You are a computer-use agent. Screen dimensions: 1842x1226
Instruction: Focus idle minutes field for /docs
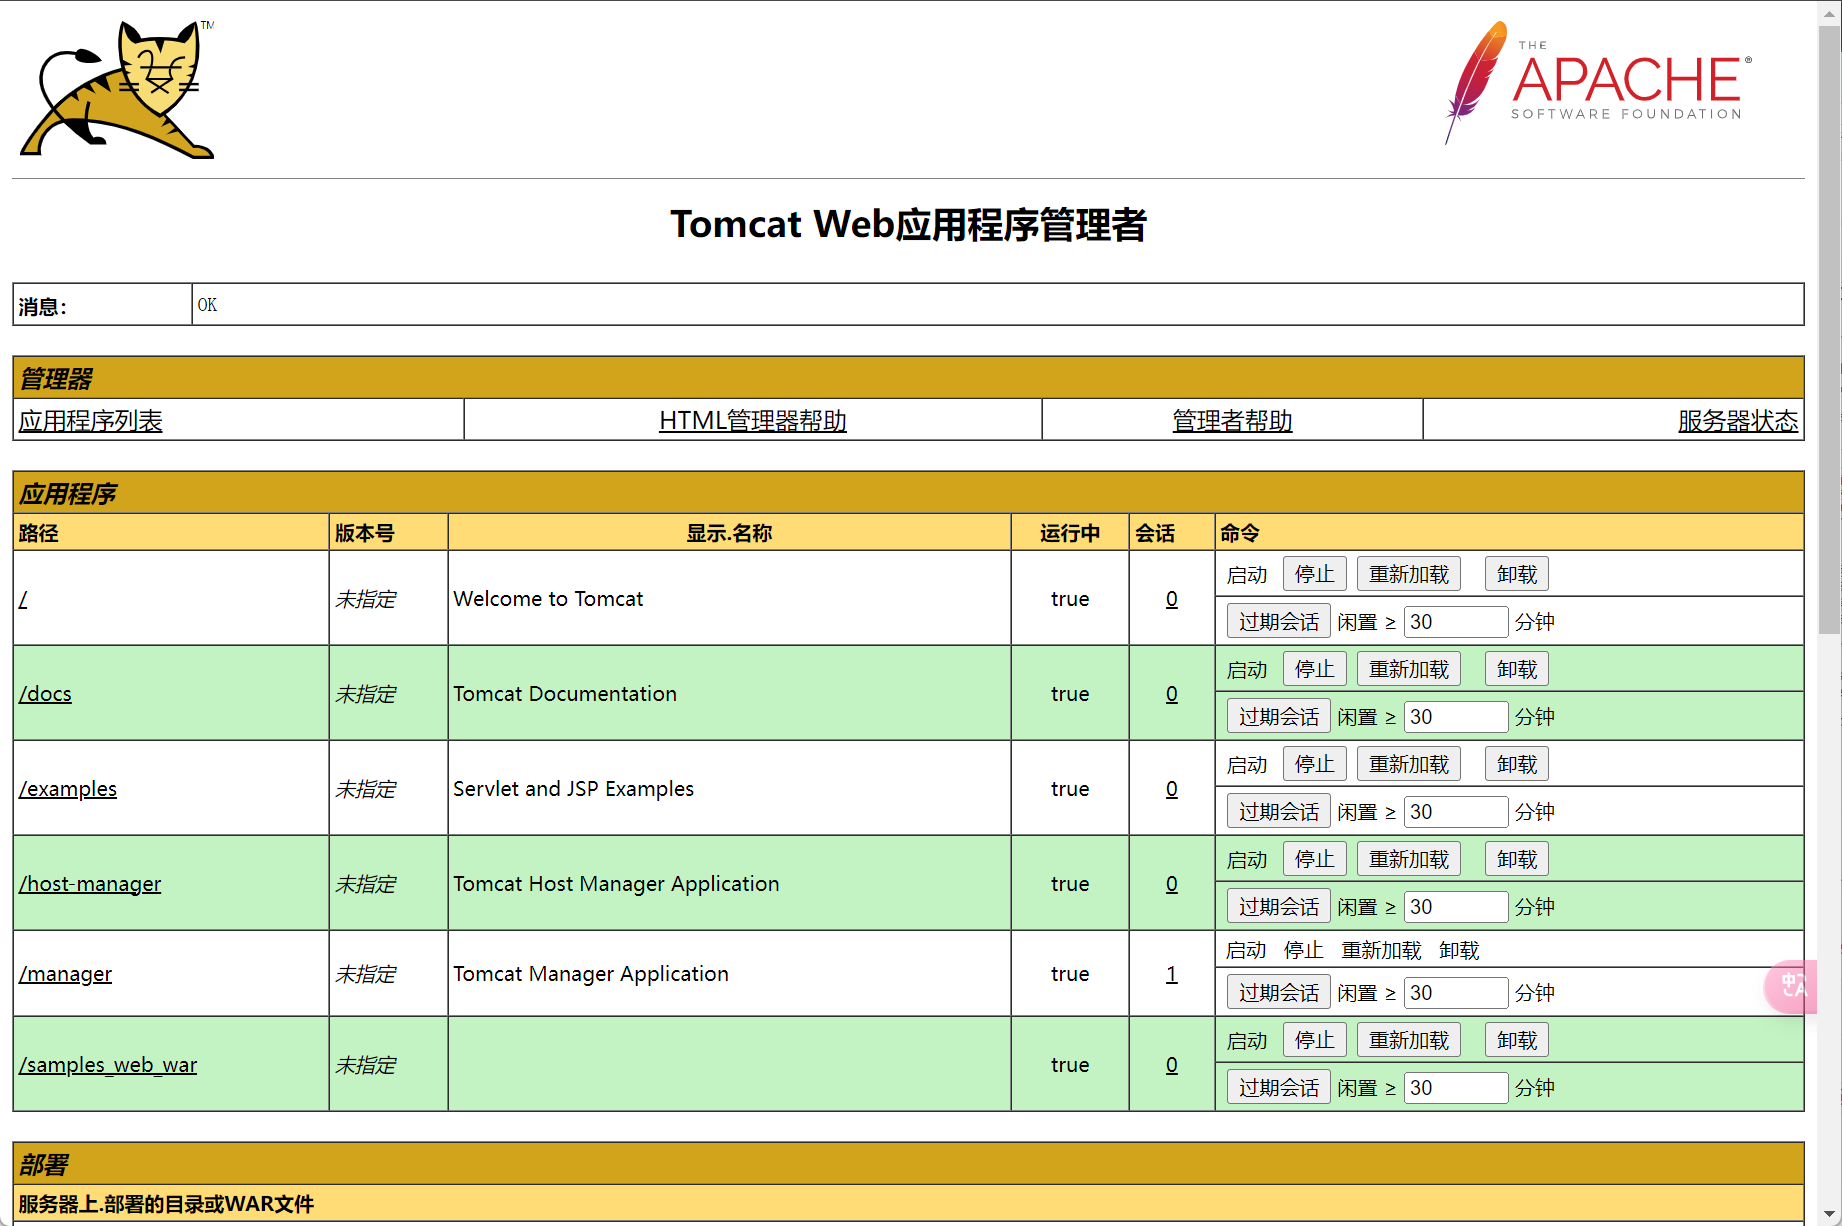click(x=1456, y=716)
